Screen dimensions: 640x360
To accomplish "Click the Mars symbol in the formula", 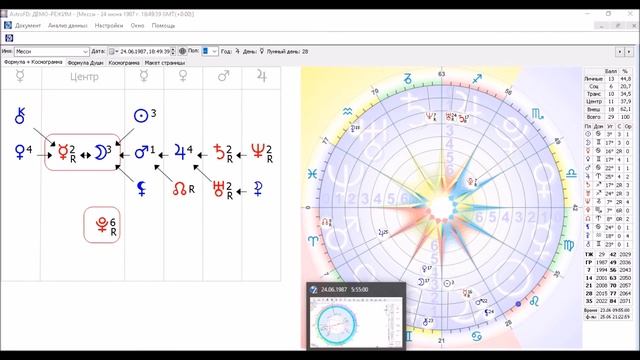I will click(141, 152).
